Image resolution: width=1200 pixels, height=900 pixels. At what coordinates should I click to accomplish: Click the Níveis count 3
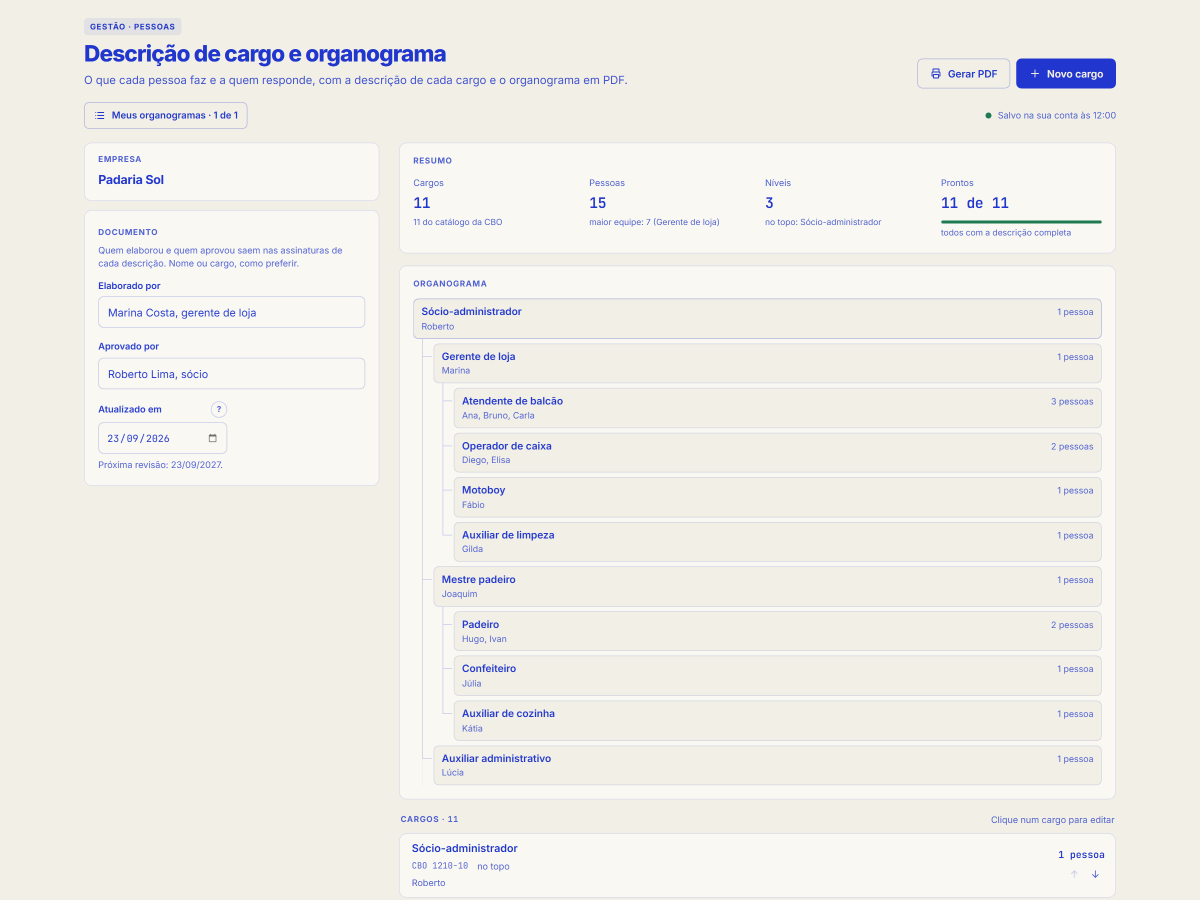(x=769, y=203)
